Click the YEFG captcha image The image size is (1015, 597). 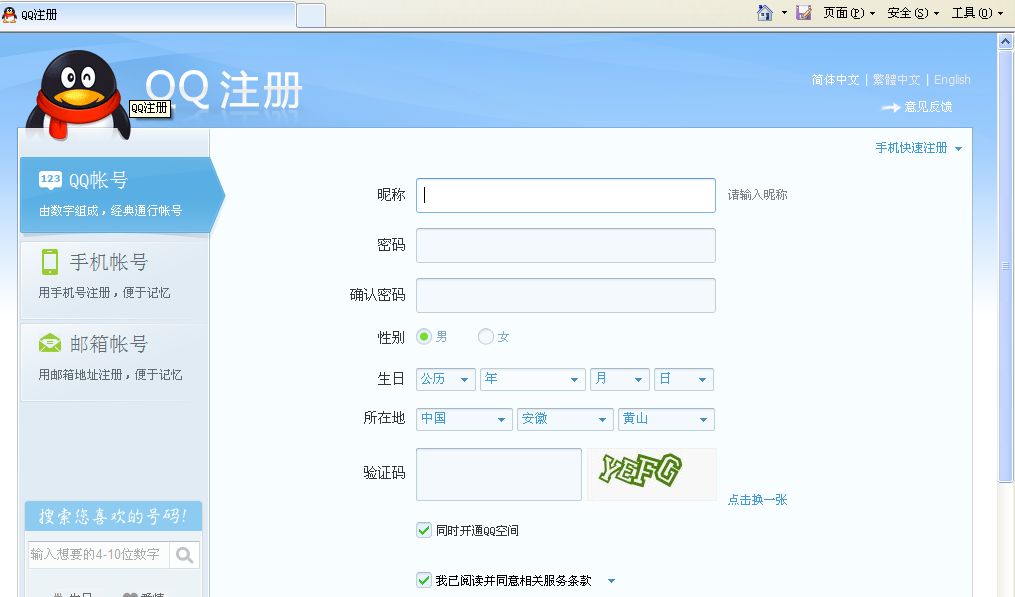pos(651,474)
